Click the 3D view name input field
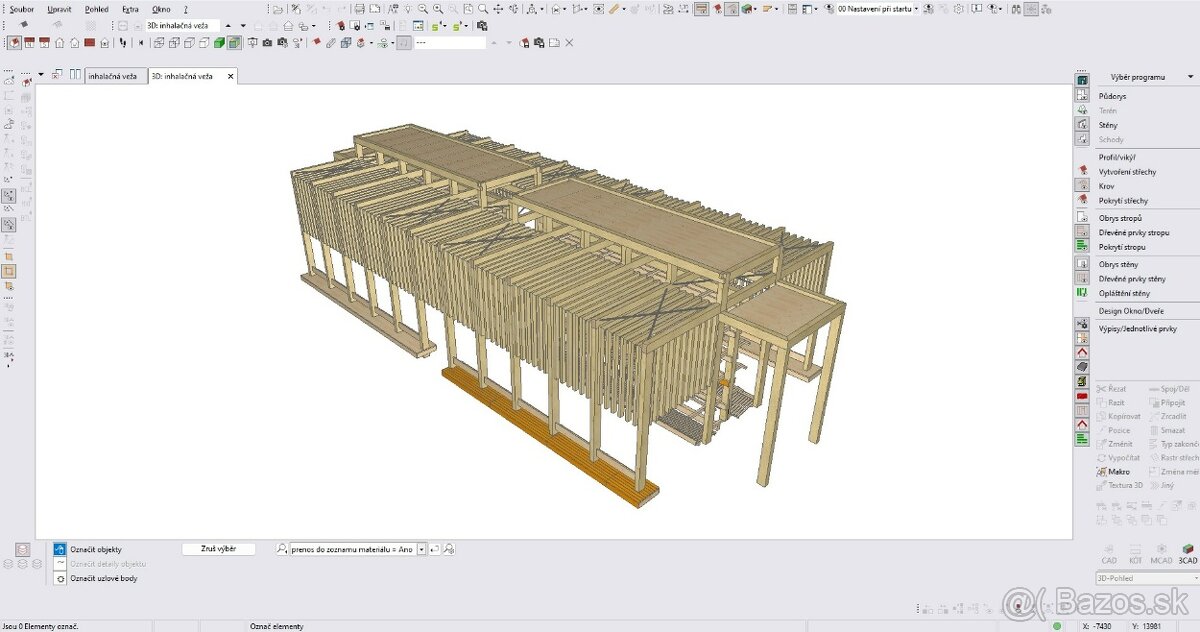This screenshot has height=632, width=1200. point(182,25)
